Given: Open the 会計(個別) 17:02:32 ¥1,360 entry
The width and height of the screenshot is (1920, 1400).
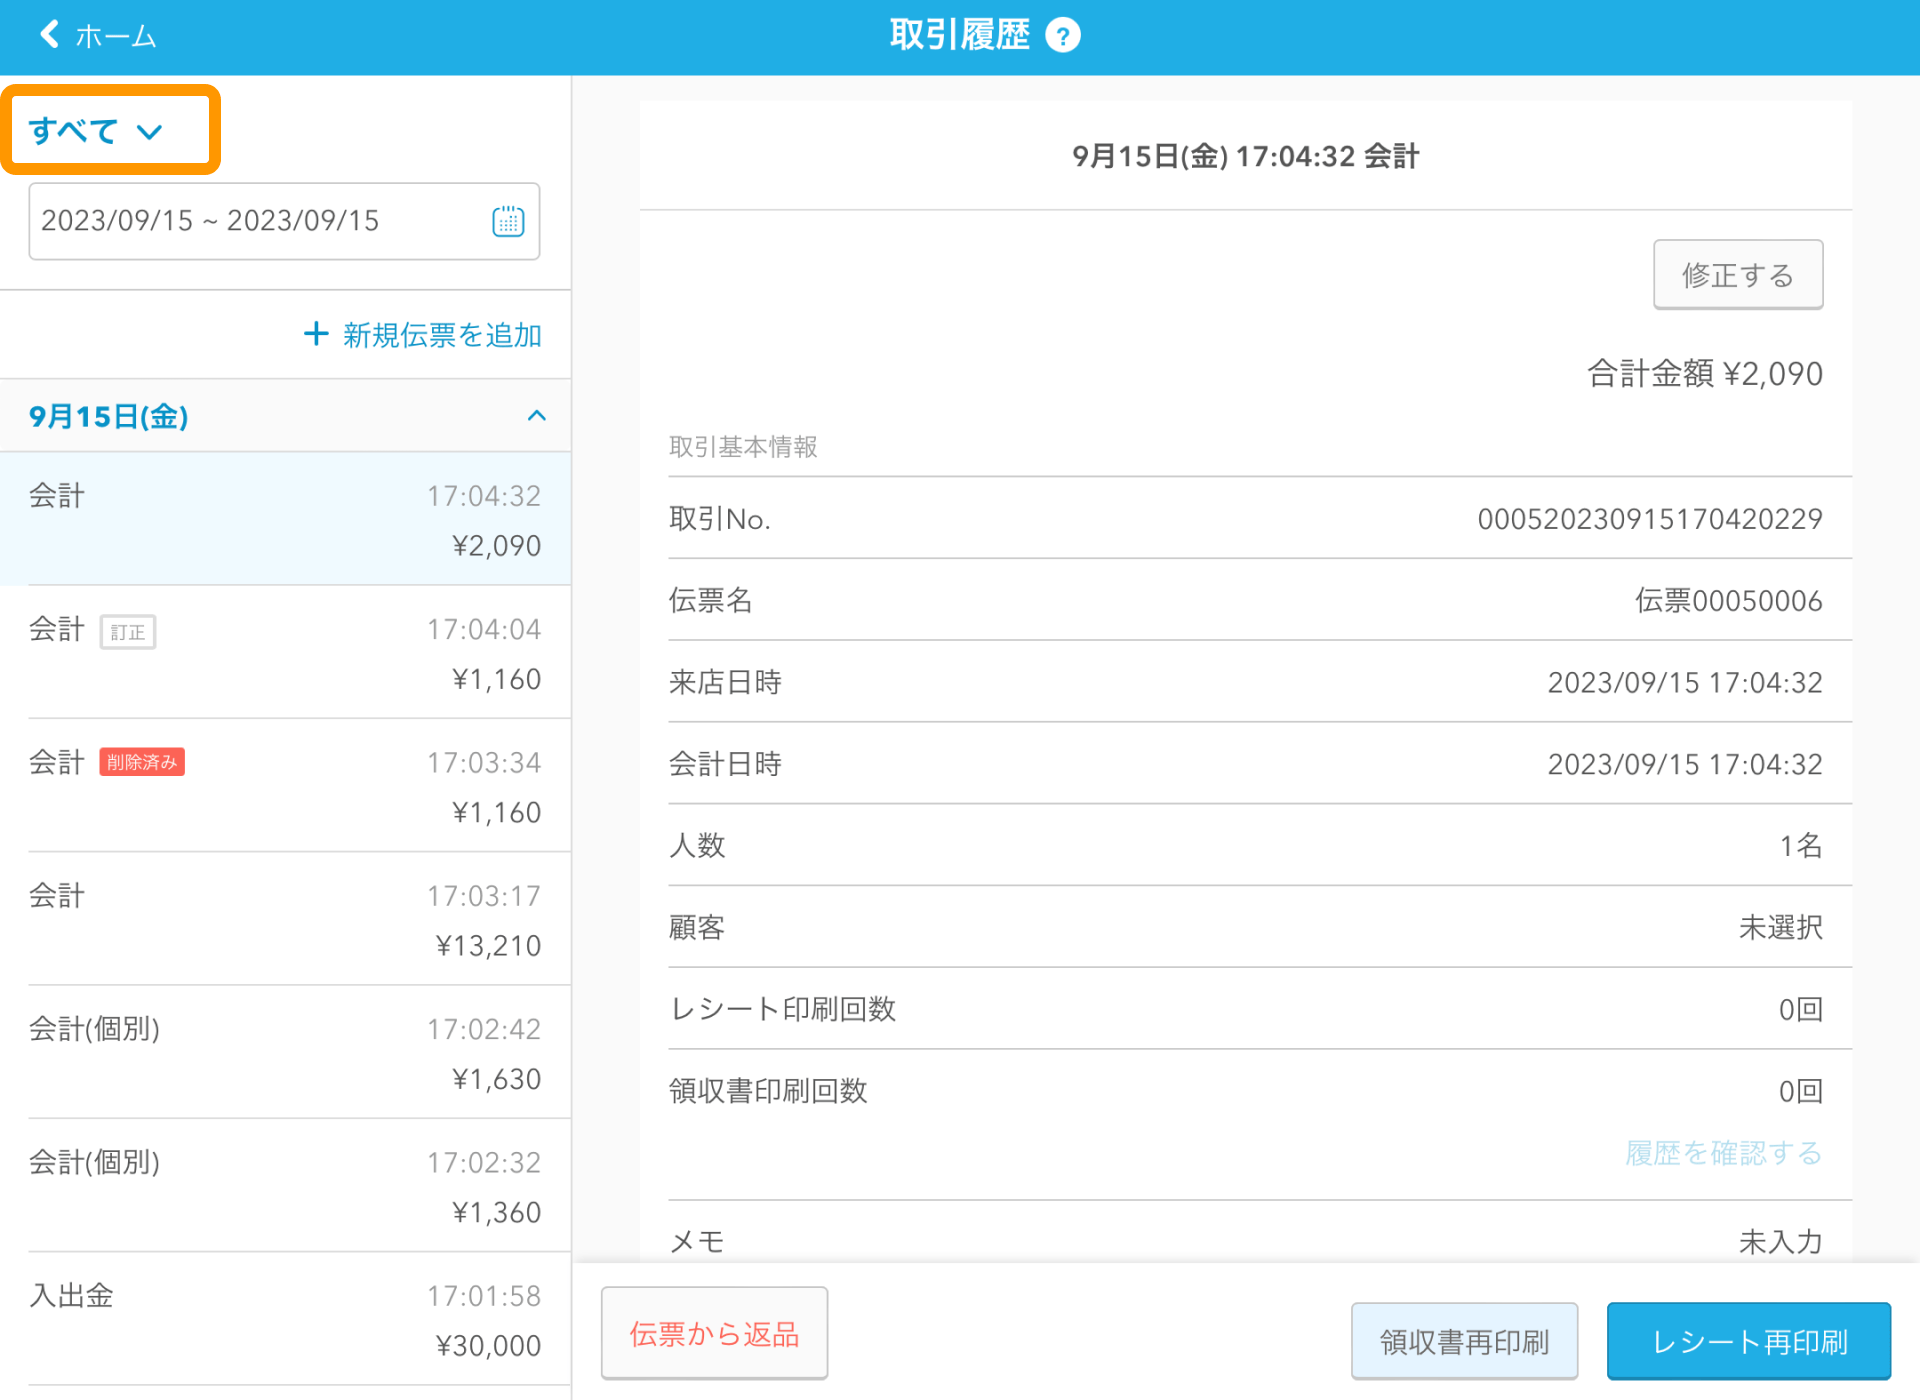Looking at the screenshot, I should click(x=285, y=1186).
